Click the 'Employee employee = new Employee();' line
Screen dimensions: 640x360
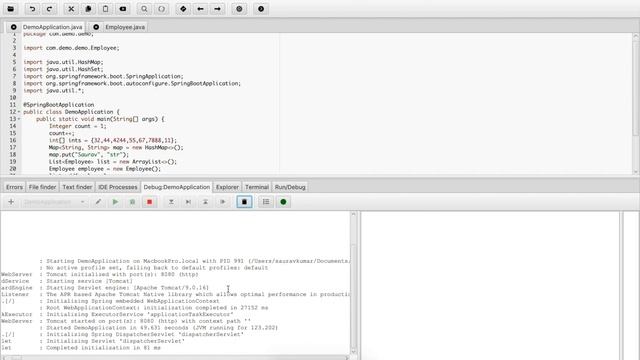point(105,169)
